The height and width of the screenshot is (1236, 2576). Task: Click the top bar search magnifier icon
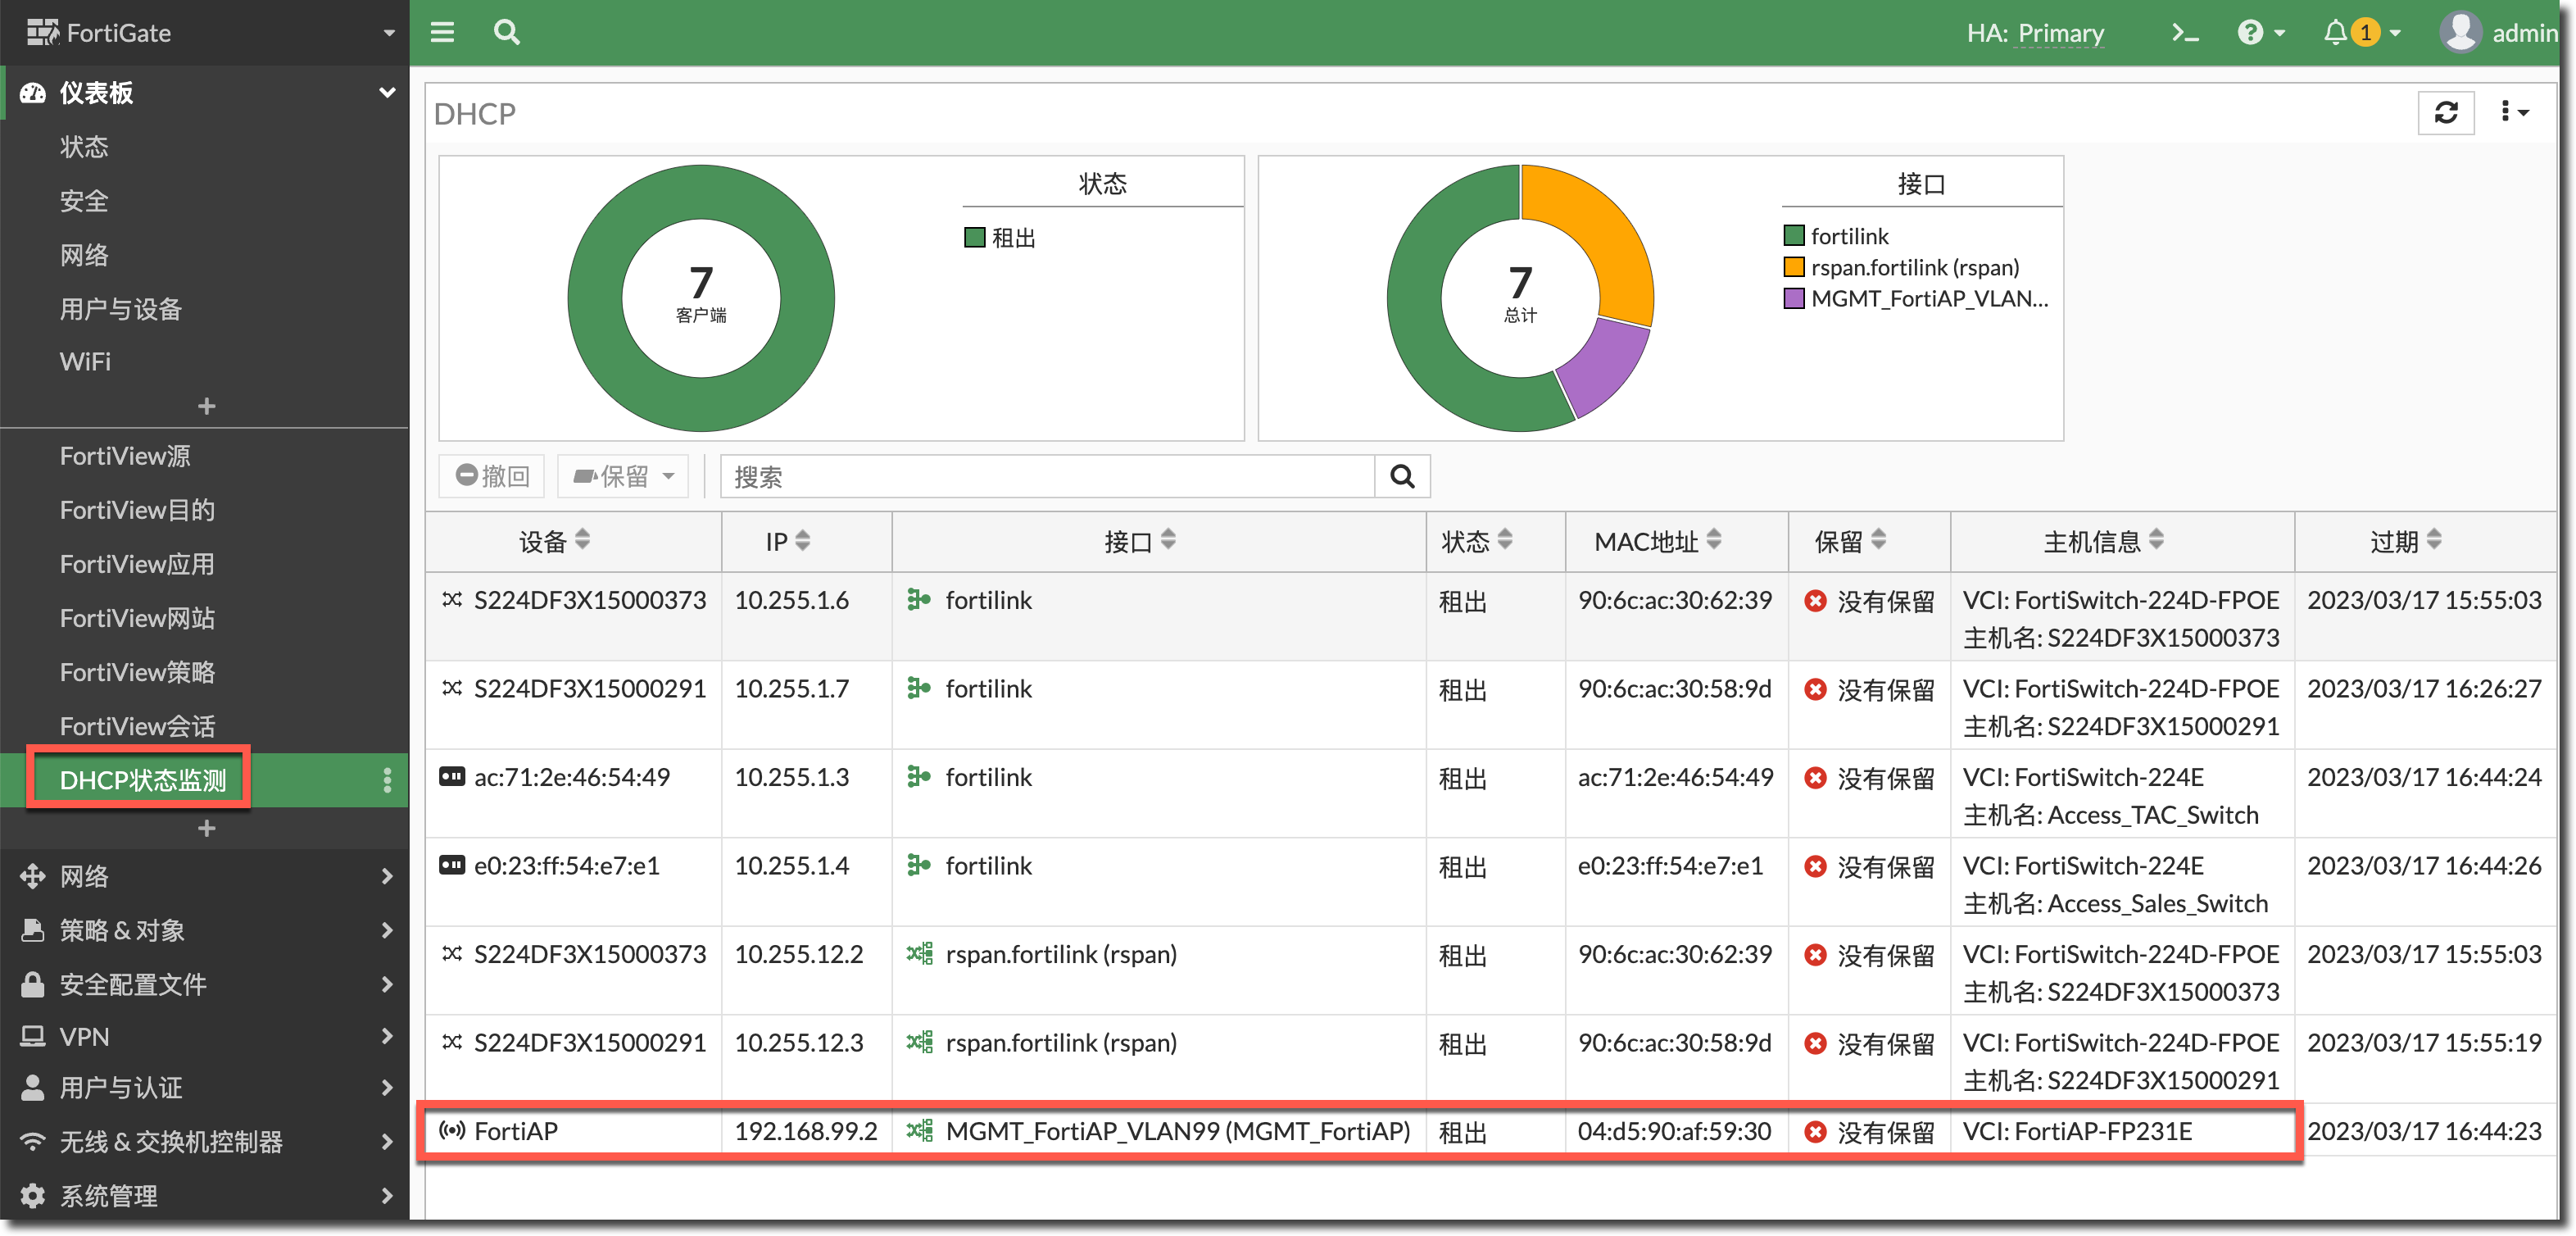click(507, 32)
